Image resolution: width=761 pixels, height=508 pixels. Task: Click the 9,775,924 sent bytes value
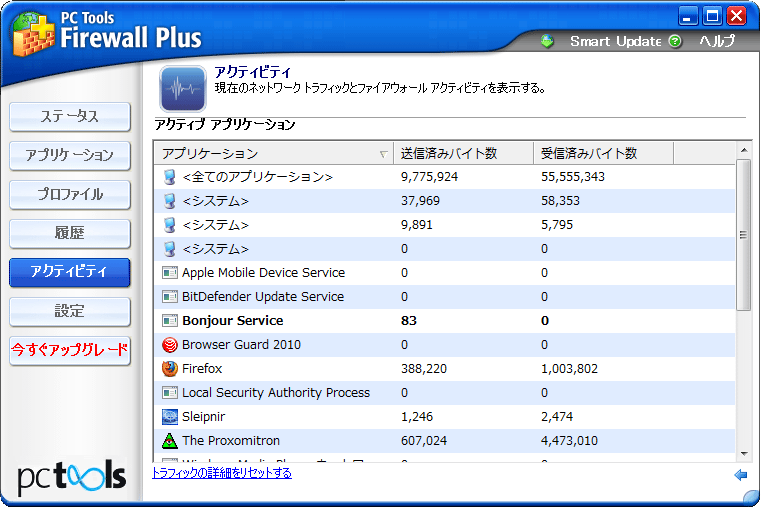pos(430,177)
